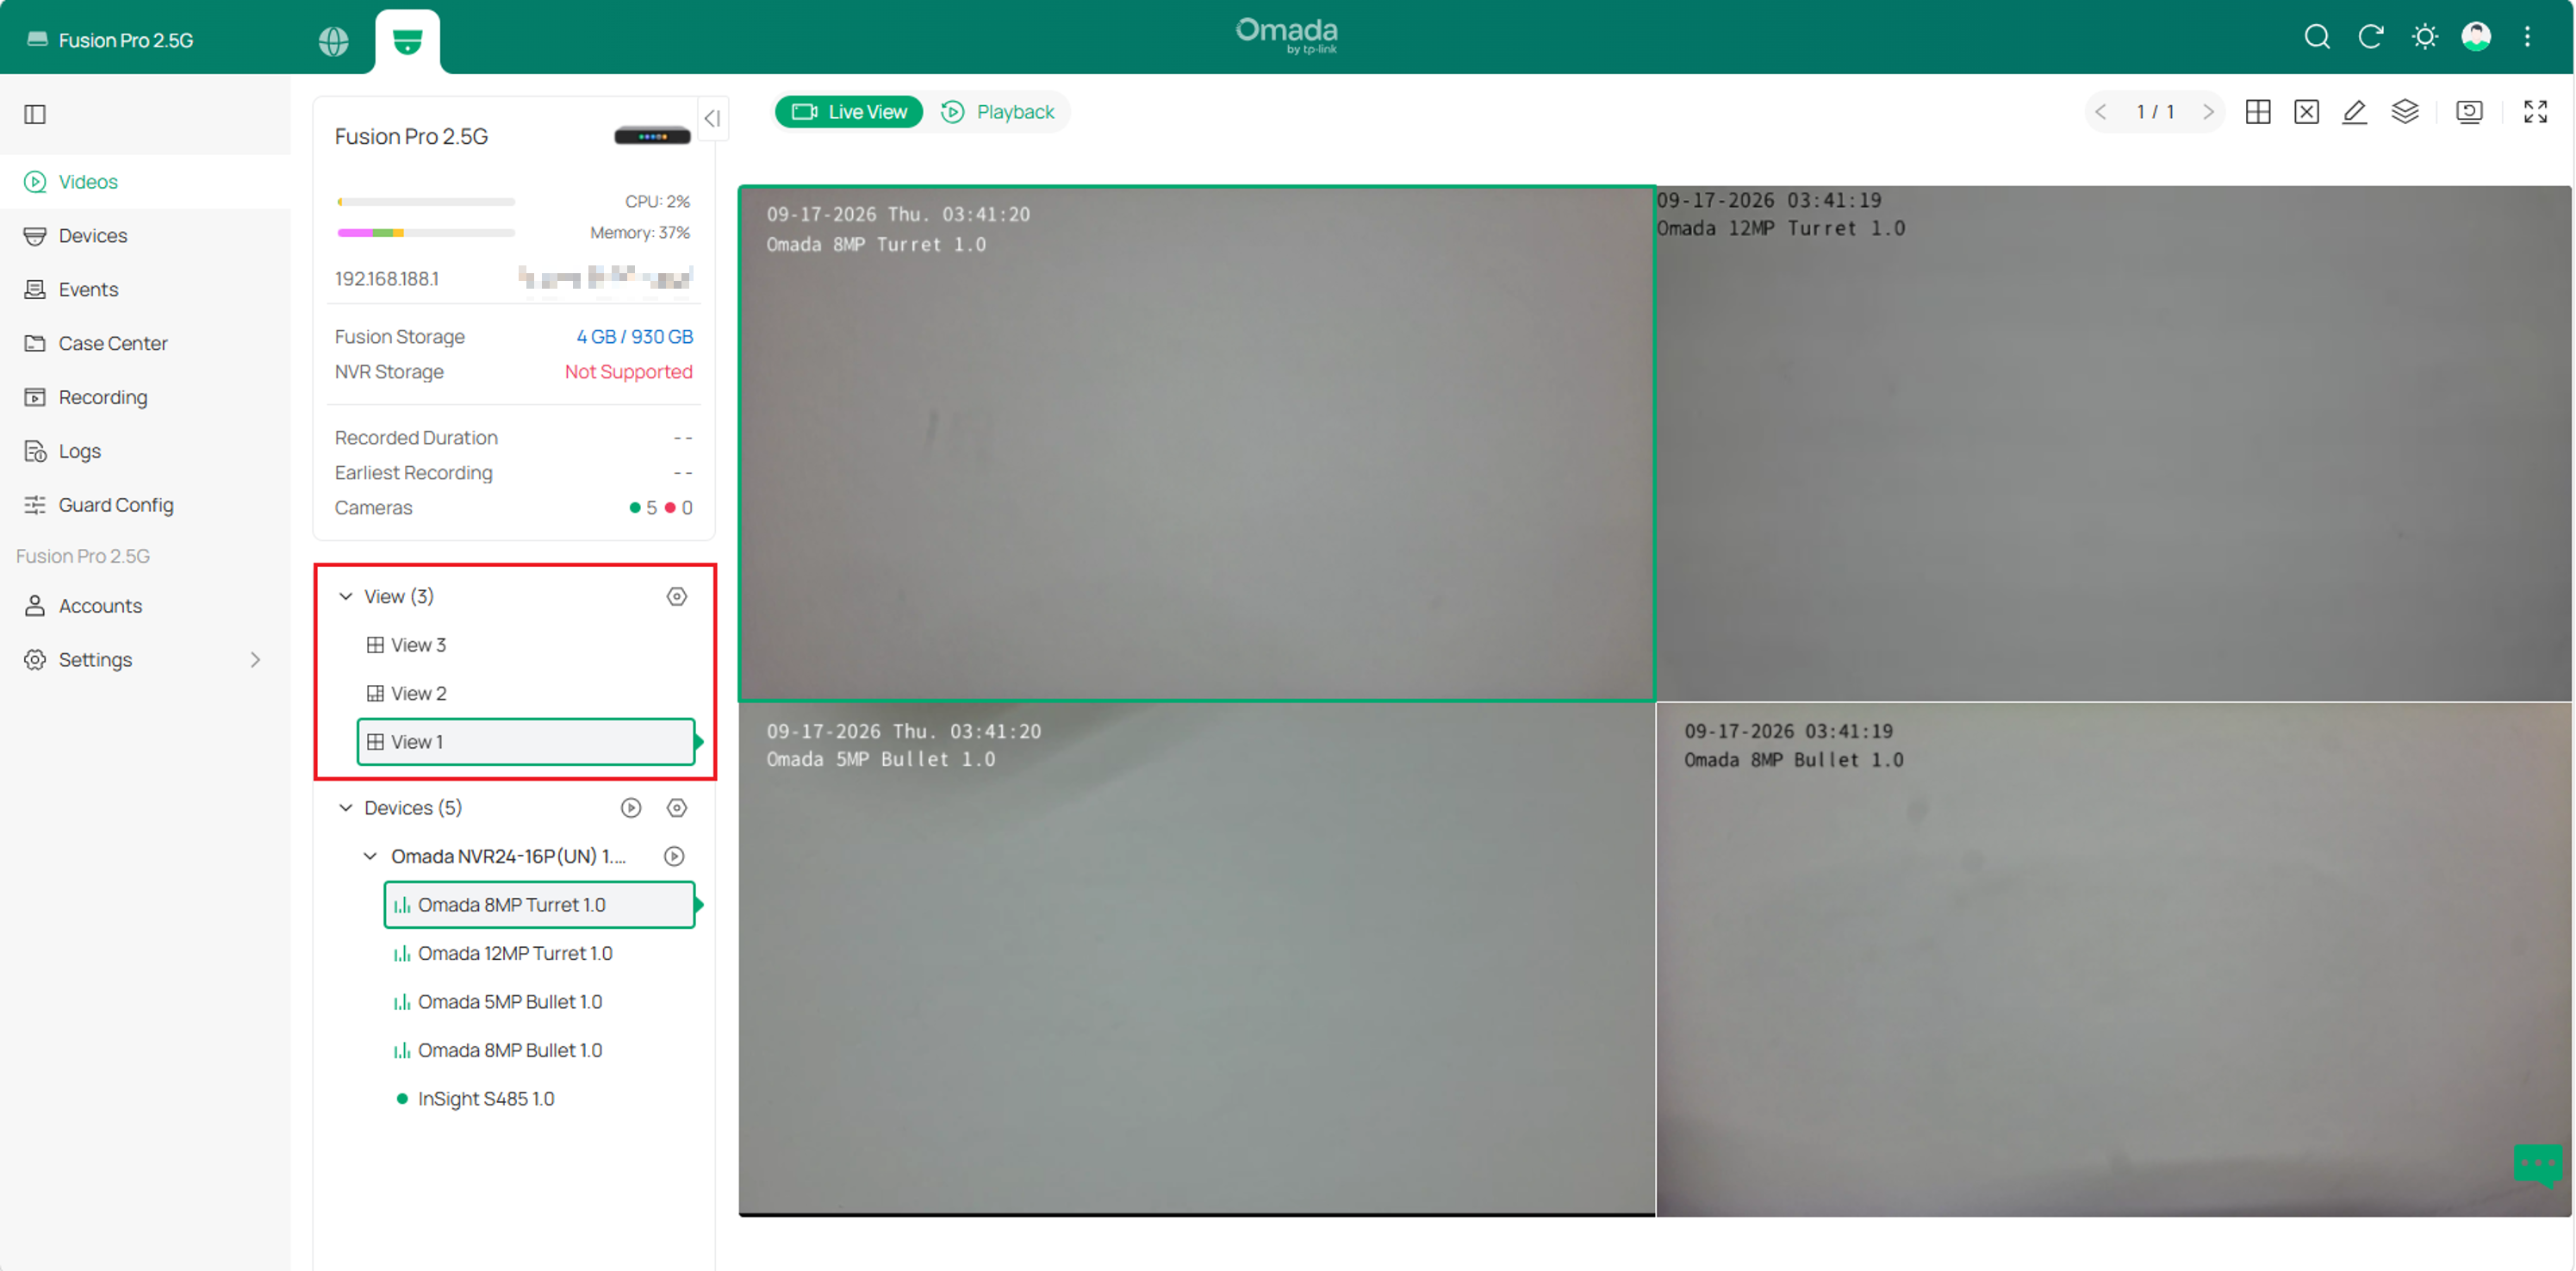Collapse the left sidebar panel icon
The width and height of the screenshot is (2576, 1271).
click(x=35, y=114)
